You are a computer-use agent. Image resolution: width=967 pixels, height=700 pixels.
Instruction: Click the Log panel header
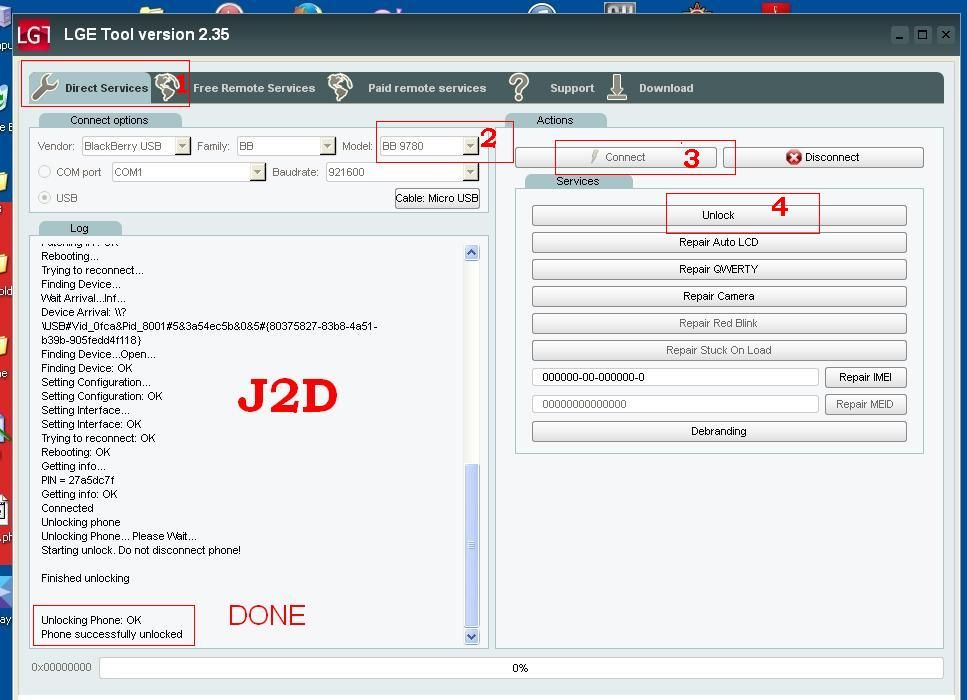click(80, 228)
